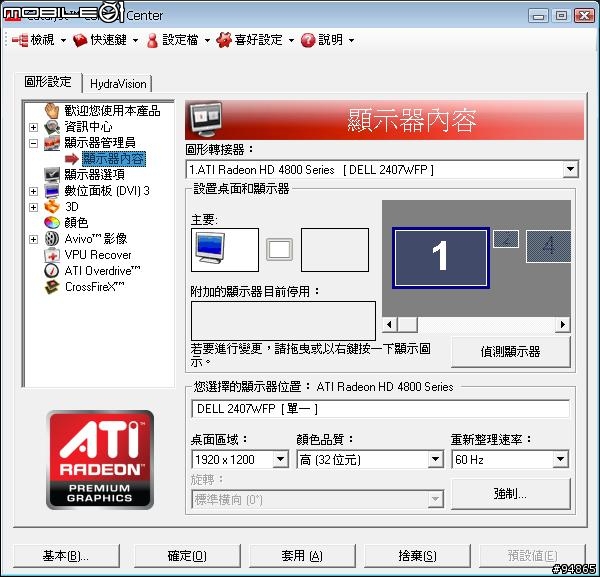Select display 1 in the layout preview
The image size is (600, 577).
click(440, 258)
